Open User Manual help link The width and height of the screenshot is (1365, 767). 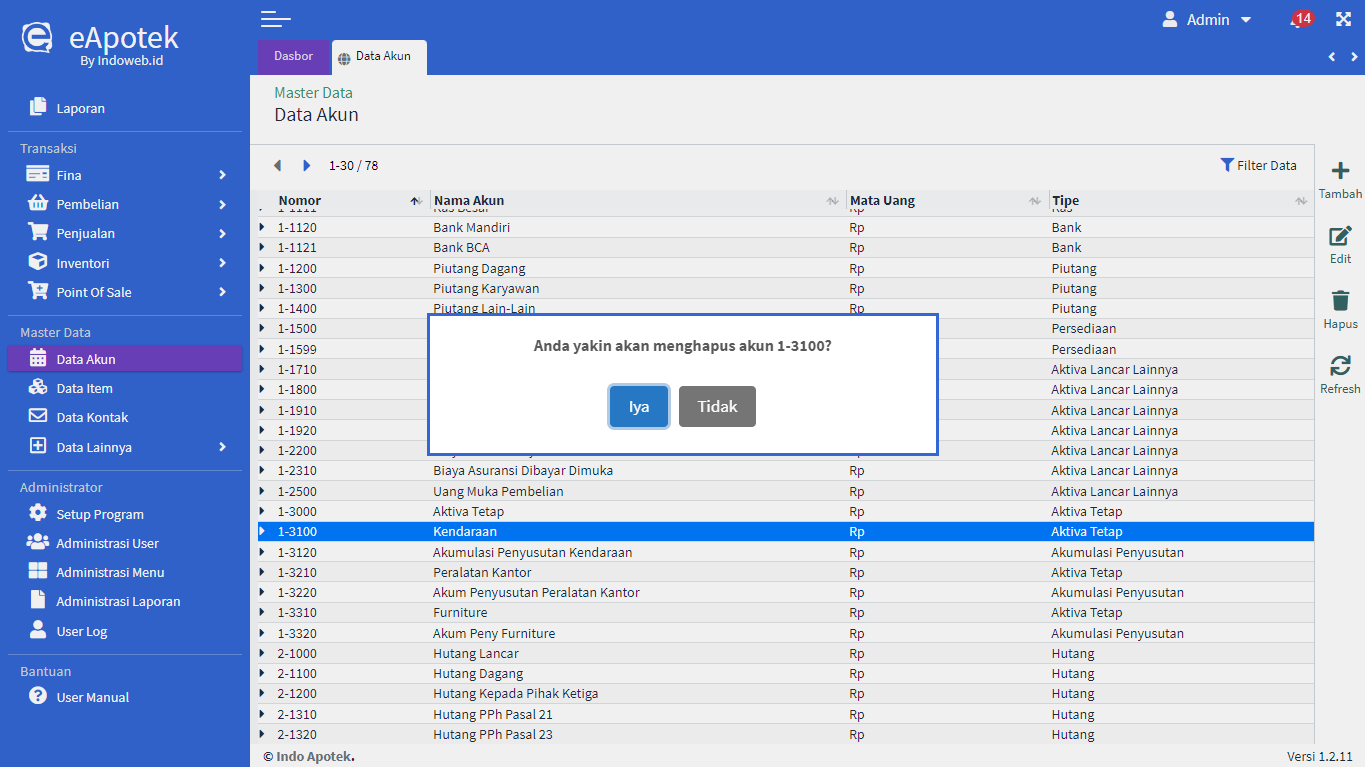point(92,698)
